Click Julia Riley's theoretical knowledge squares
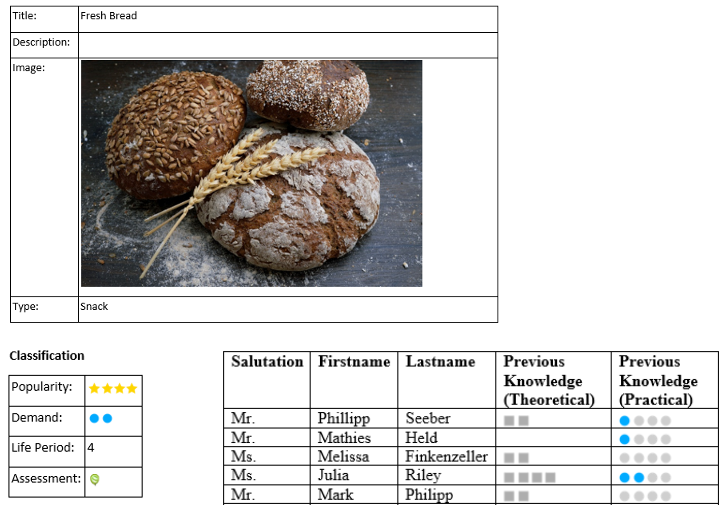The width and height of the screenshot is (720, 505). click(x=529, y=478)
